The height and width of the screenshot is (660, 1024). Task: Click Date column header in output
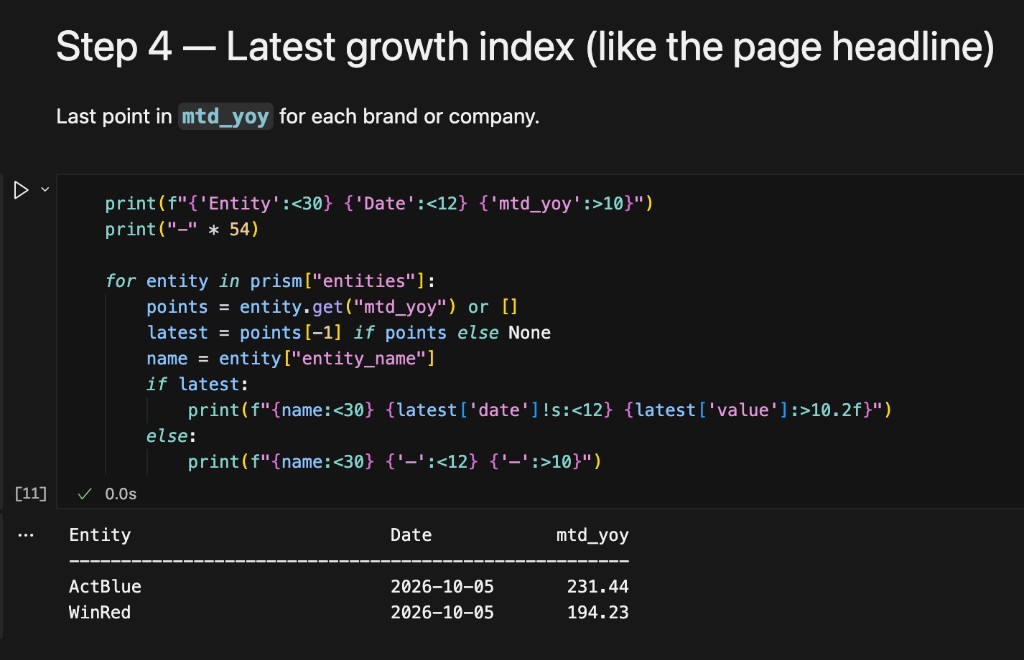411,535
